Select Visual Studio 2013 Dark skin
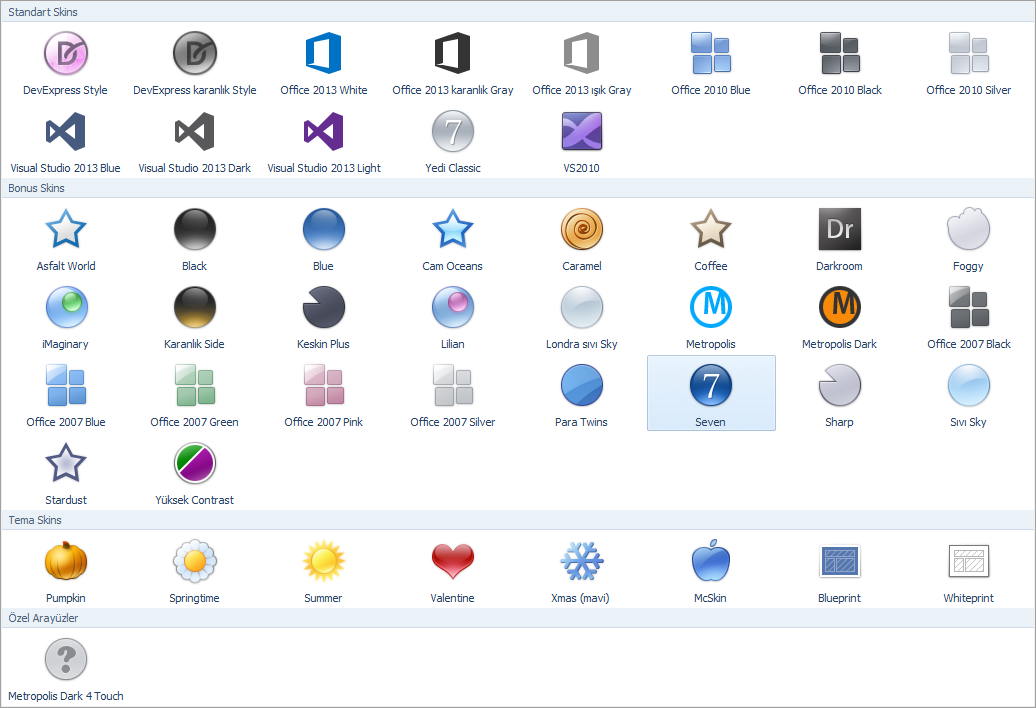 [195, 141]
